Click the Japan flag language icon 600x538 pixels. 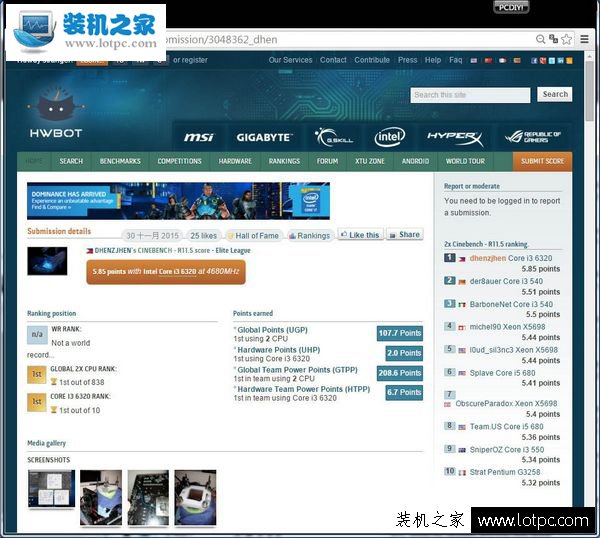[502, 60]
